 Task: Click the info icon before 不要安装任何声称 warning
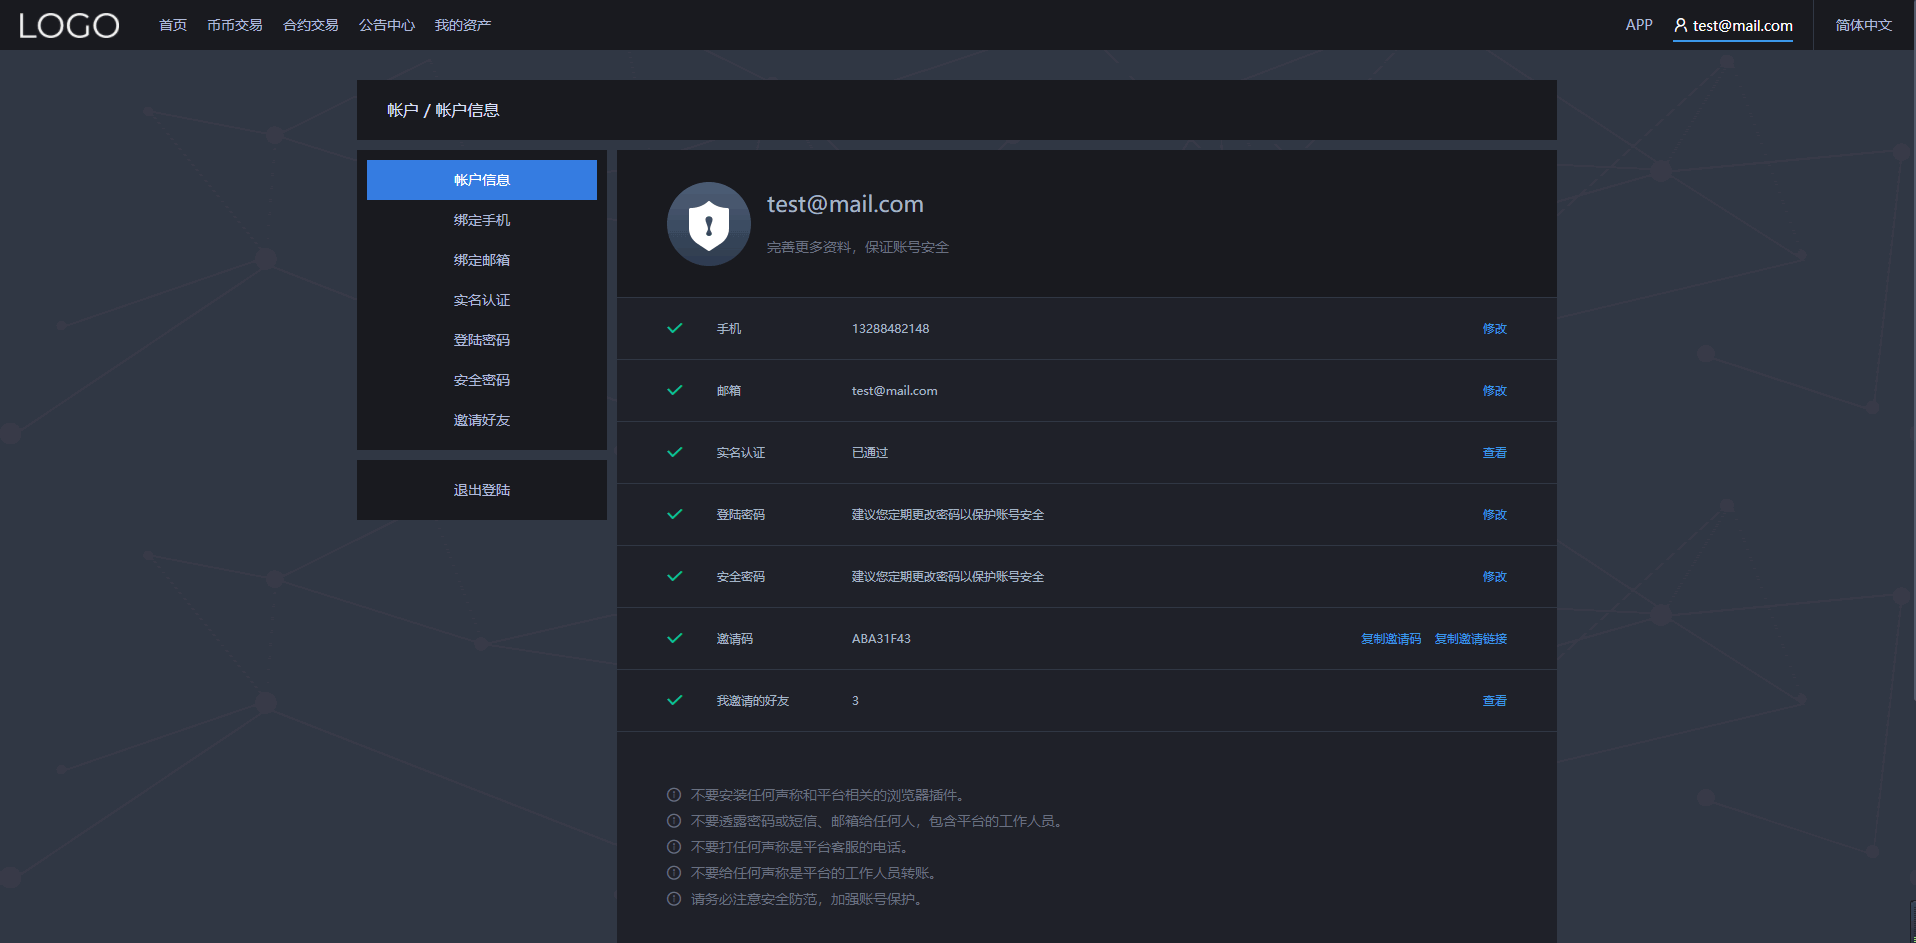(x=674, y=795)
